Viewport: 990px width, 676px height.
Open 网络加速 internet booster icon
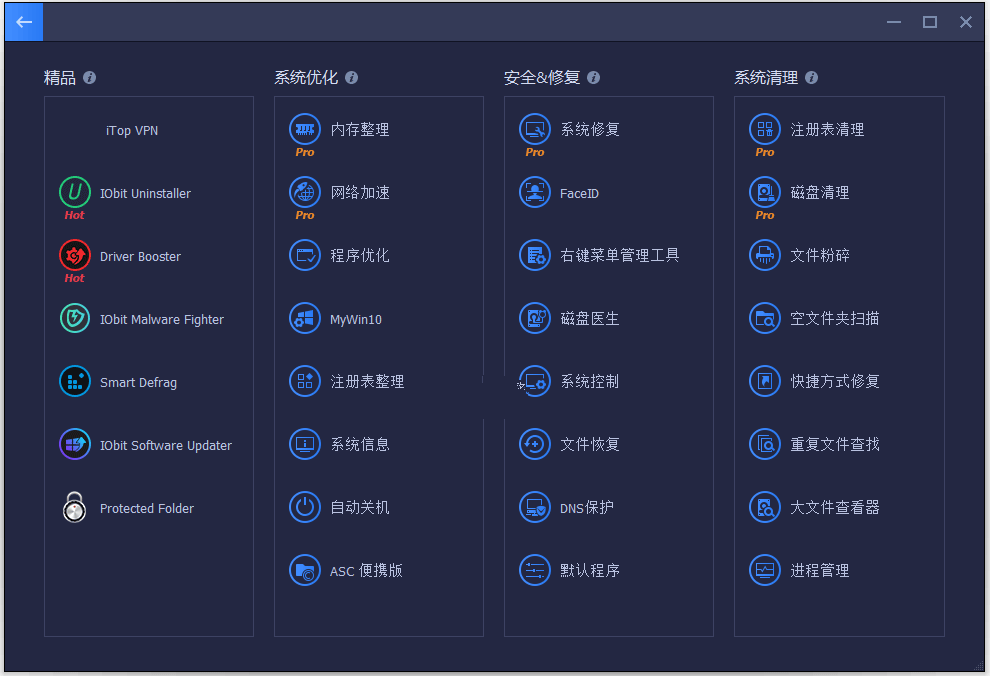305,192
